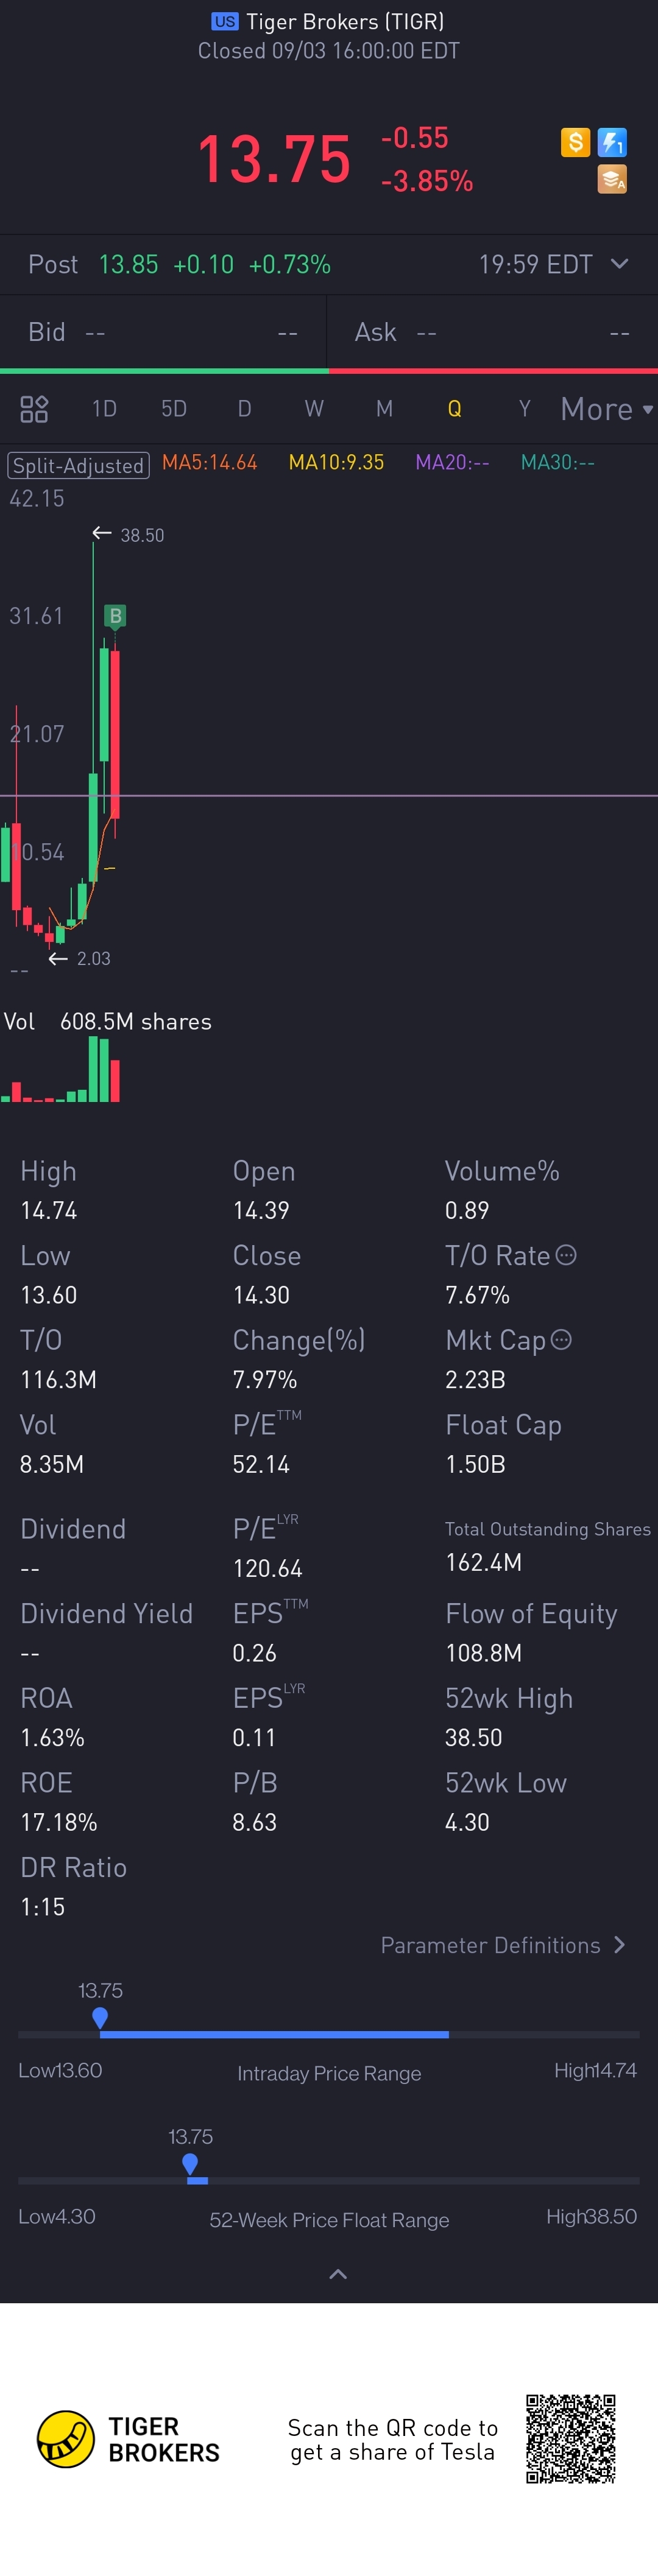This screenshot has width=658, height=2576.
Task: Open the chart layout grid icon
Action: pyautogui.click(x=34, y=409)
